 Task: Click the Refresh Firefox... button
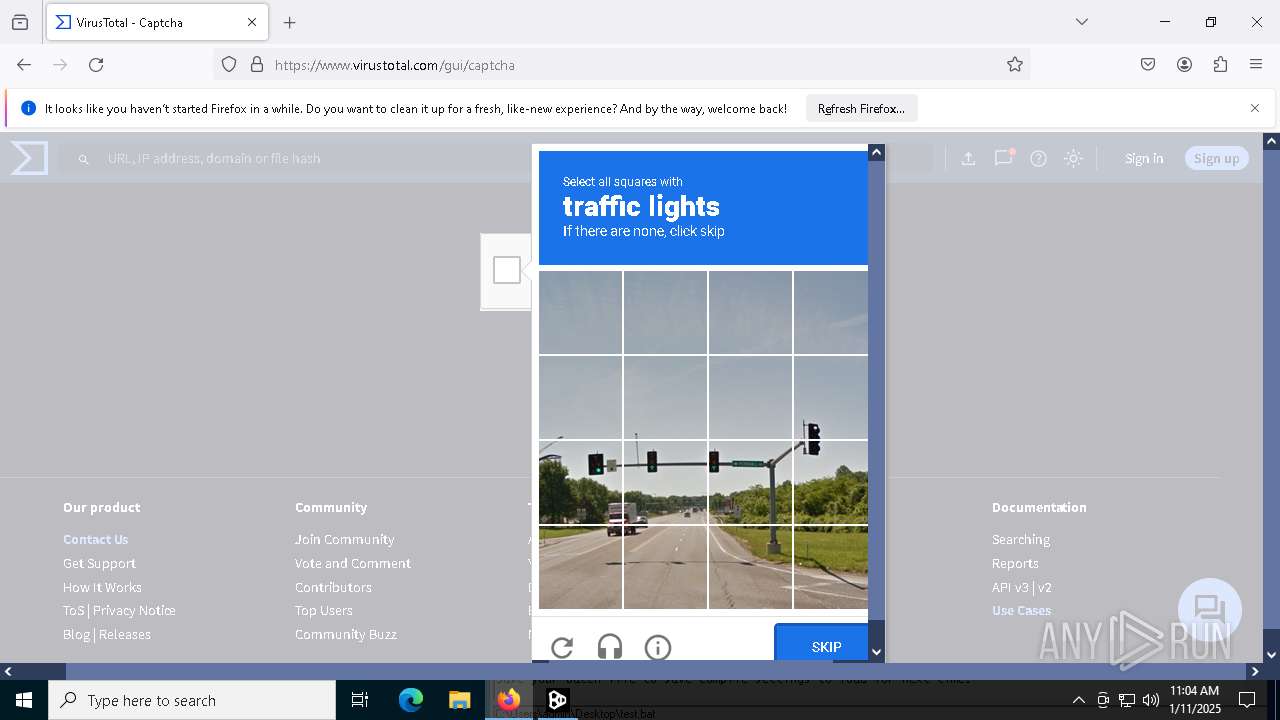(861, 109)
